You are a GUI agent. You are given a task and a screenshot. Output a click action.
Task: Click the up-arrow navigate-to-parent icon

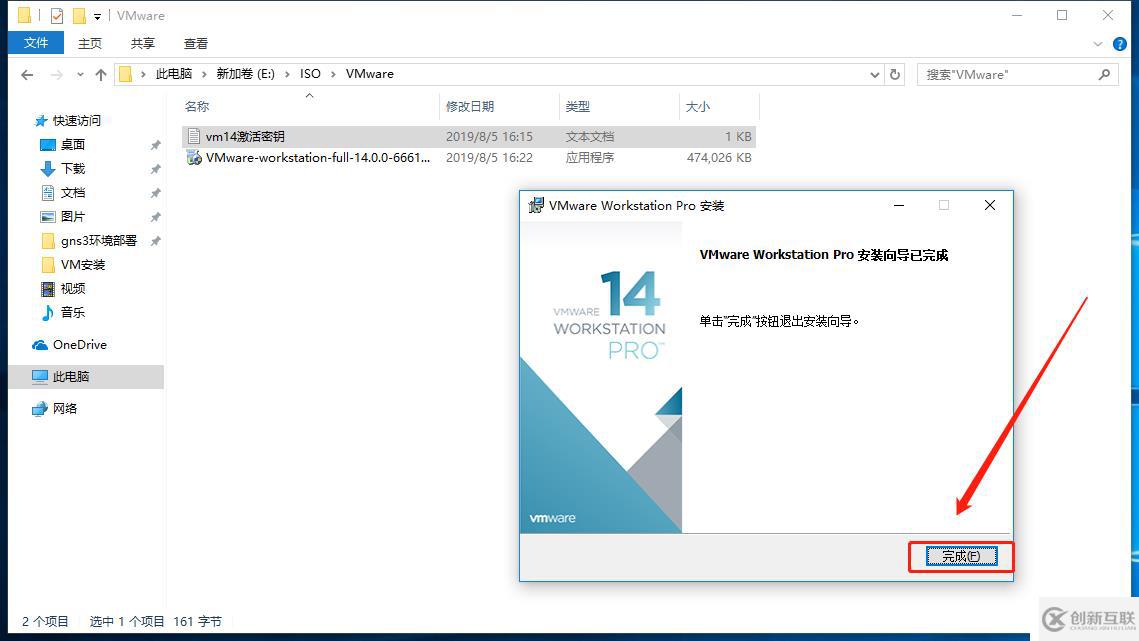pyautogui.click(x=101, y=73)
